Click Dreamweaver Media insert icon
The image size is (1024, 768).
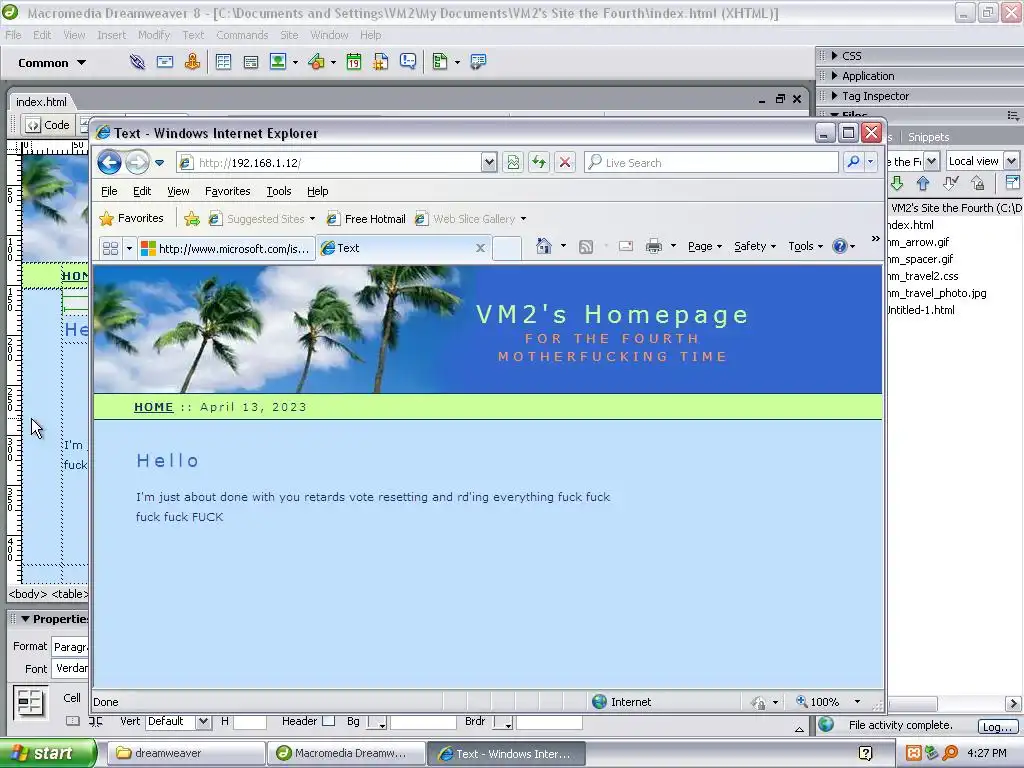[x=316, y=62]
